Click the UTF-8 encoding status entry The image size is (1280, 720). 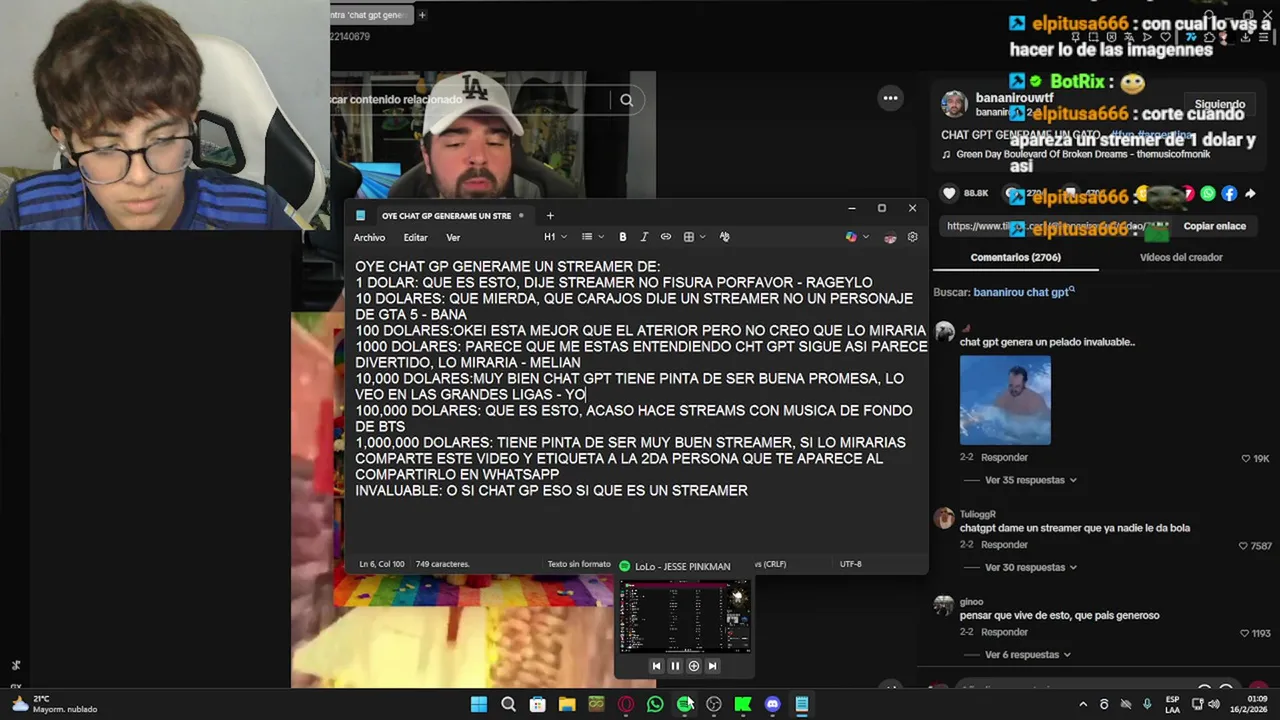850,564
